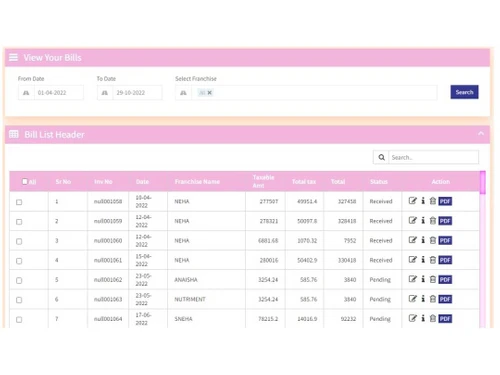Sort by the Date column header
The image size is (500, 375).
coord(142,182)
